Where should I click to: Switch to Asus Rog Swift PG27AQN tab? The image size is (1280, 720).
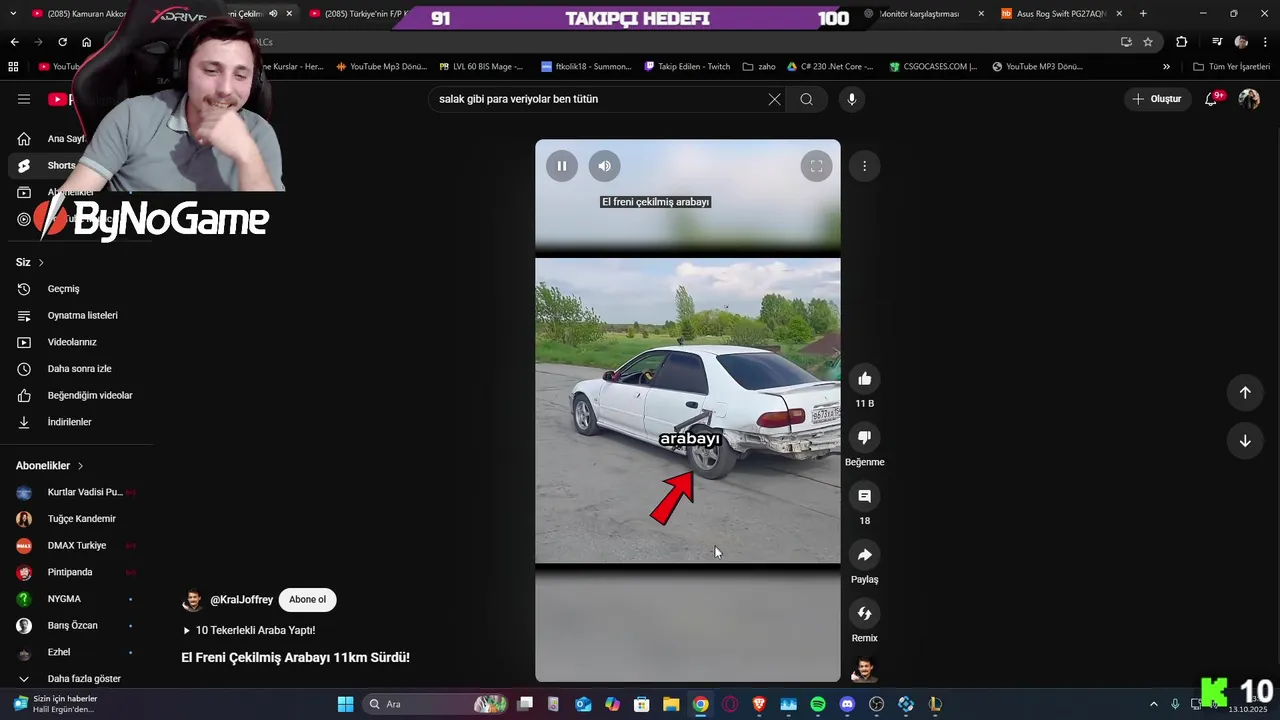coord(1061,14)
